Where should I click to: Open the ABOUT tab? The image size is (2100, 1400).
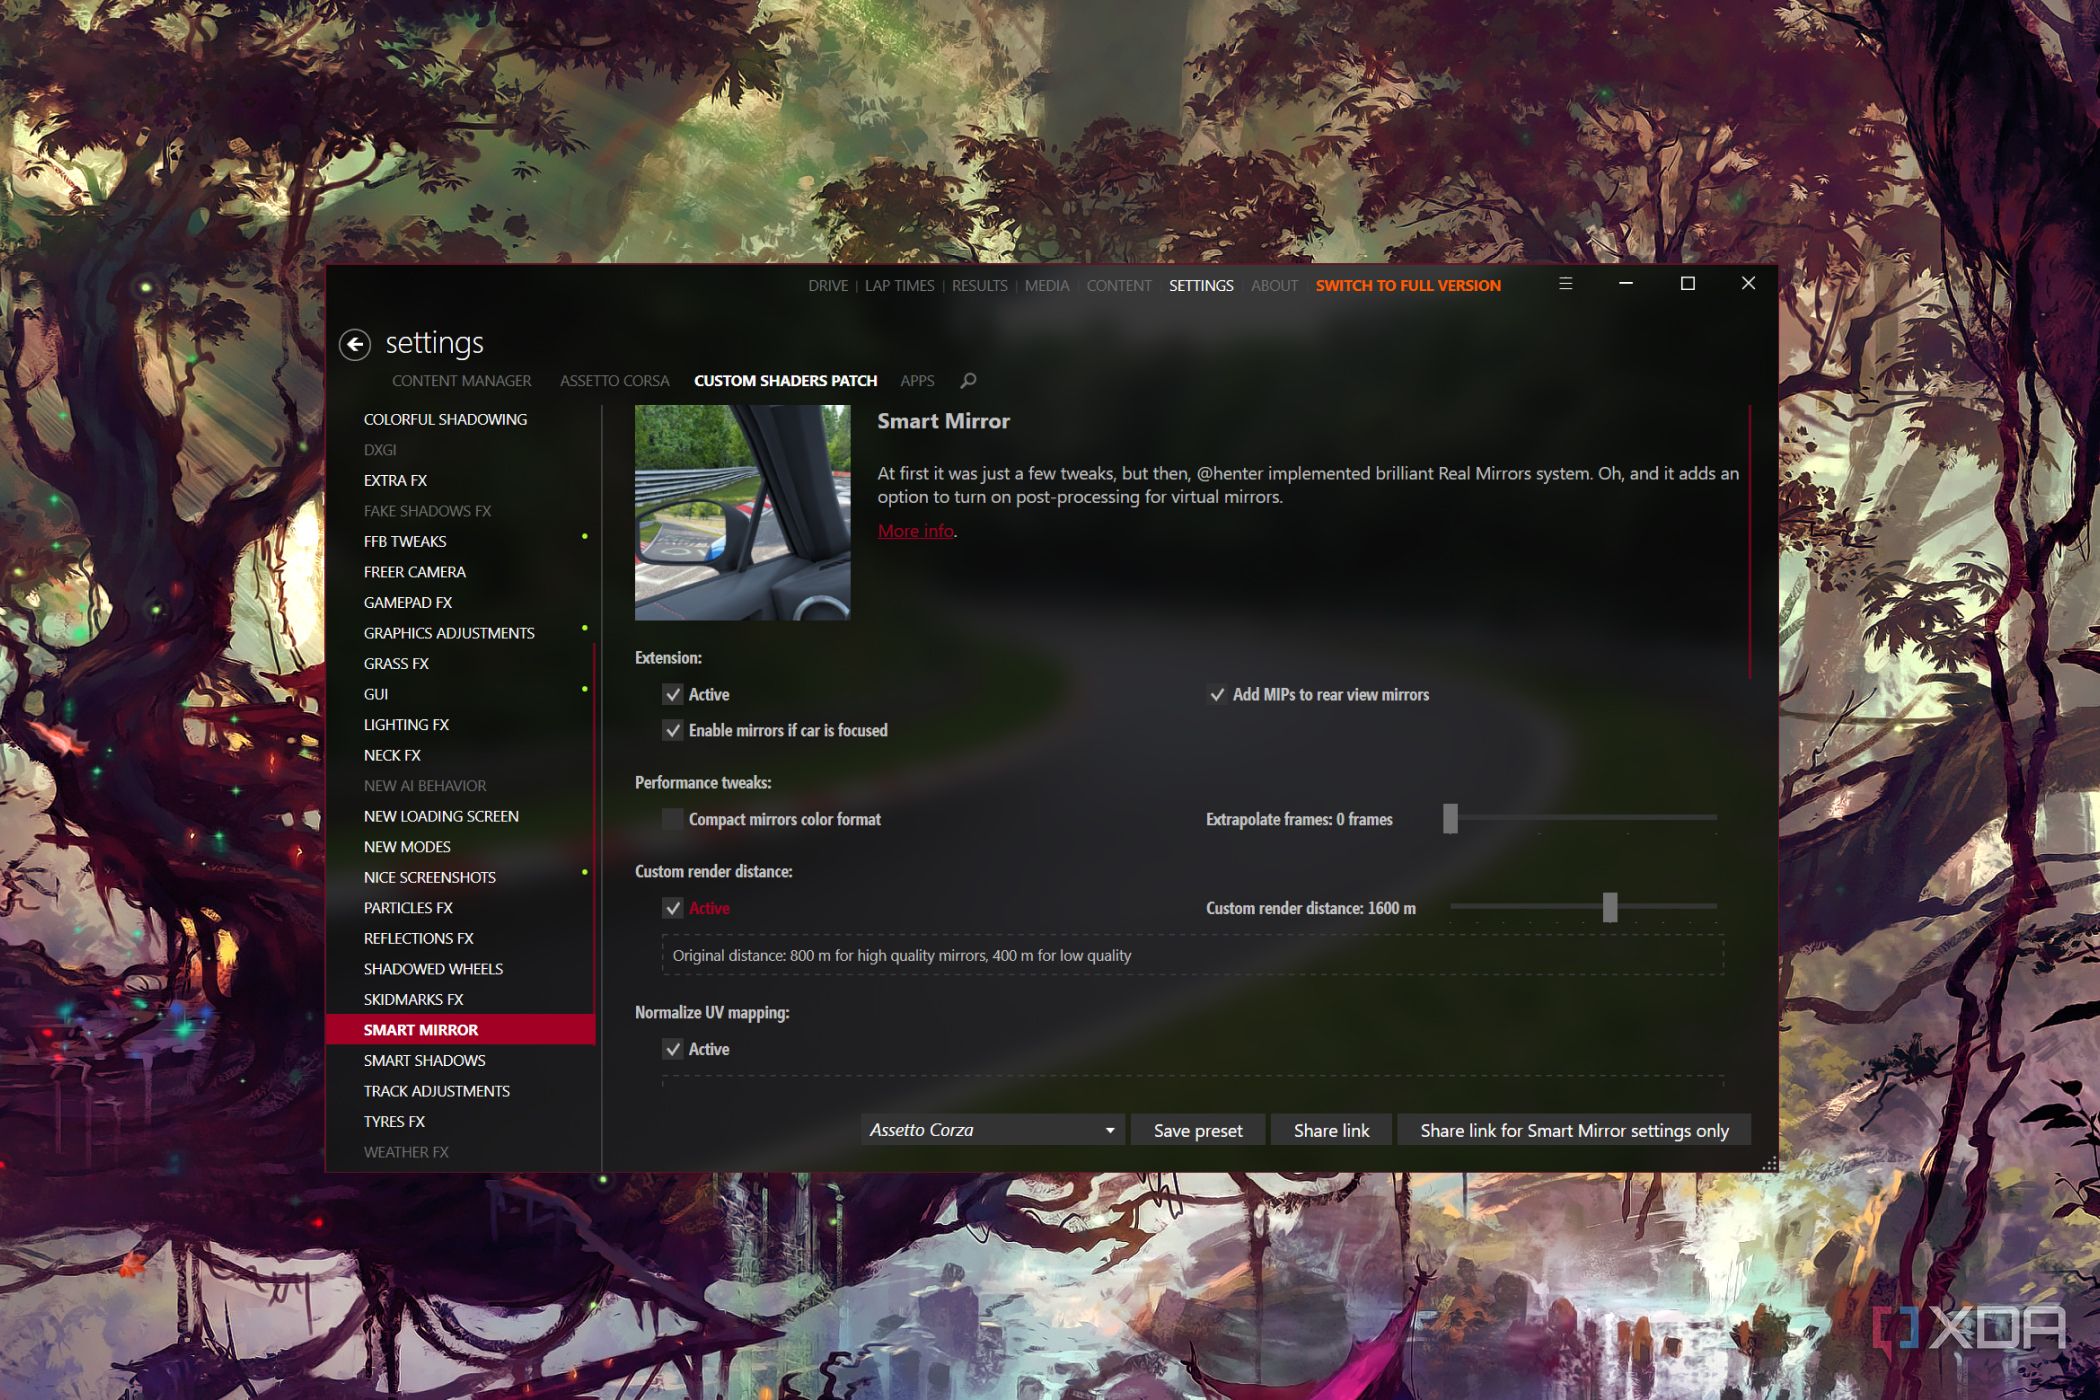tap(1274, 286)
